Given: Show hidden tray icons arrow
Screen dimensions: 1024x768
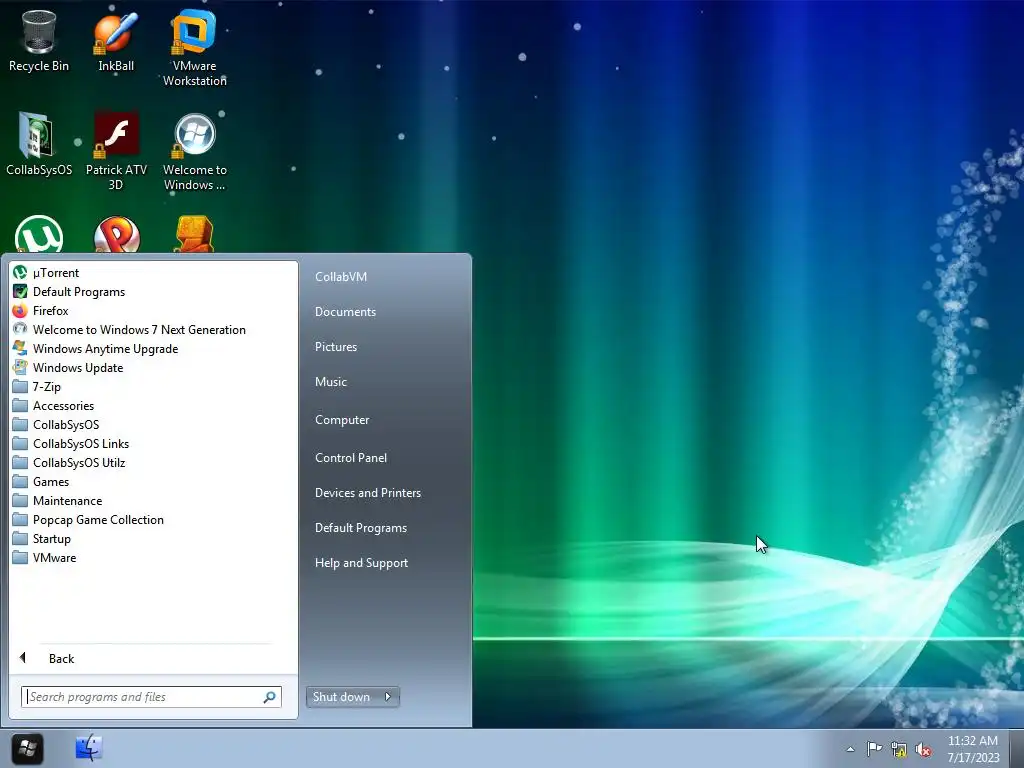Looking at the screenshot, I should pyautogui.click(x=850, y=749).
